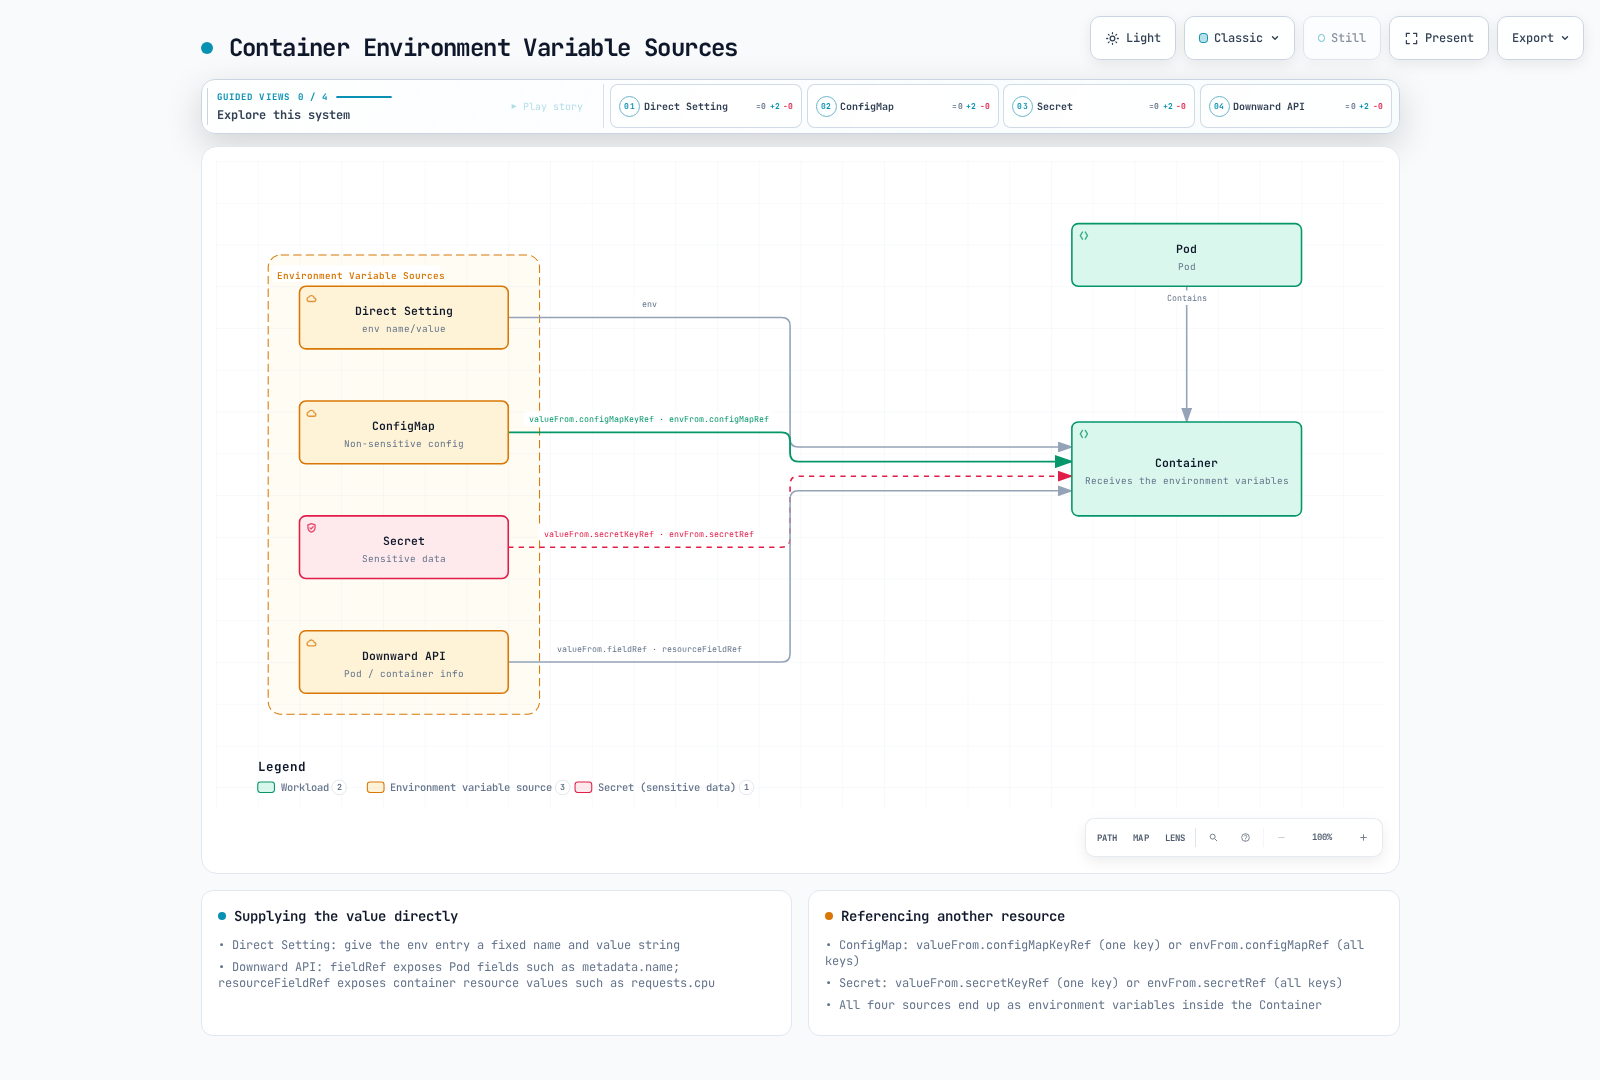Zoom out with the minus icon
The height and width of the screenshot is (1080, 1600).
1282,838
